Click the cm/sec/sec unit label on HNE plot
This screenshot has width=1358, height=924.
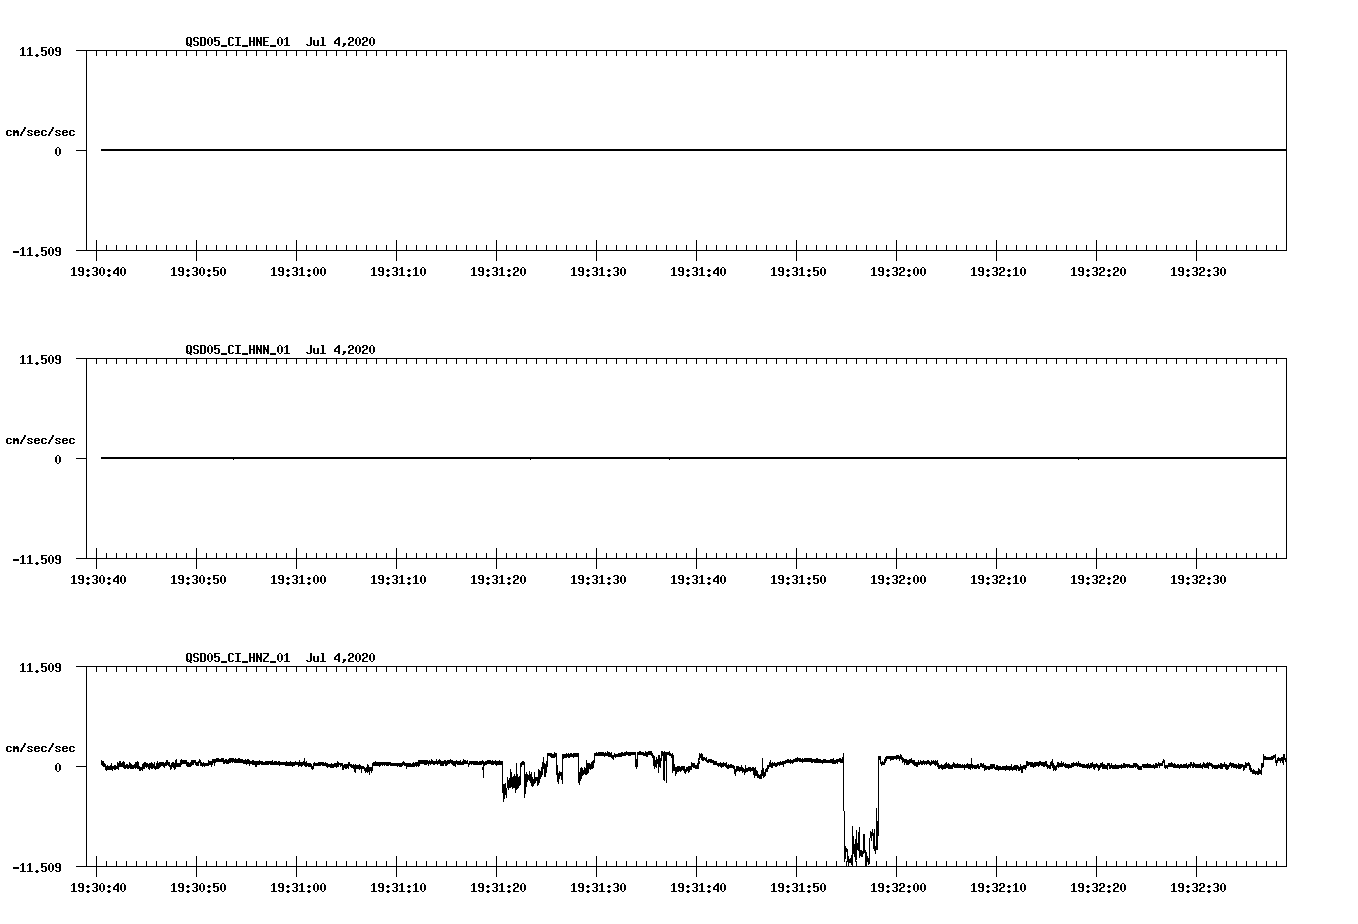coord(40,132)
